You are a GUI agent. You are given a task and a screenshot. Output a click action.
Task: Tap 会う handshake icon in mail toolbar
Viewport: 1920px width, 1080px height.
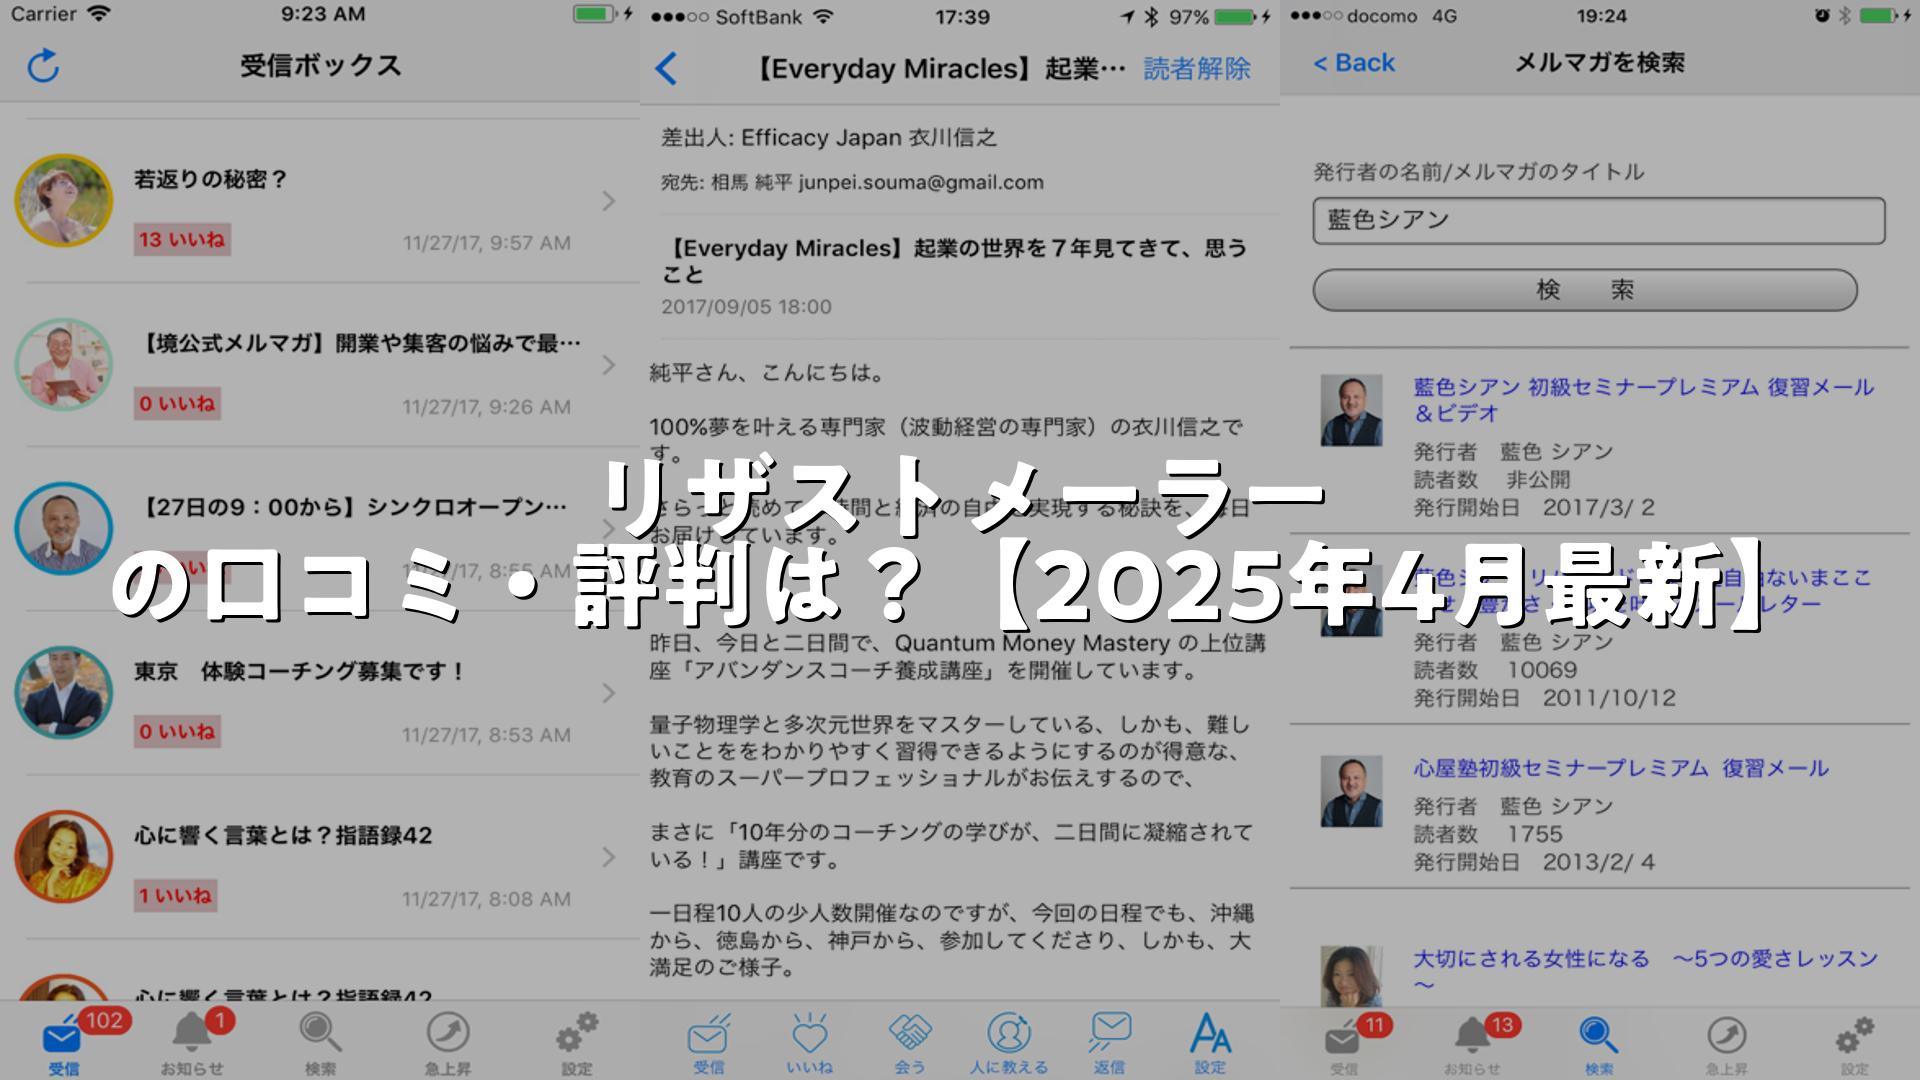coord(910,1043)
